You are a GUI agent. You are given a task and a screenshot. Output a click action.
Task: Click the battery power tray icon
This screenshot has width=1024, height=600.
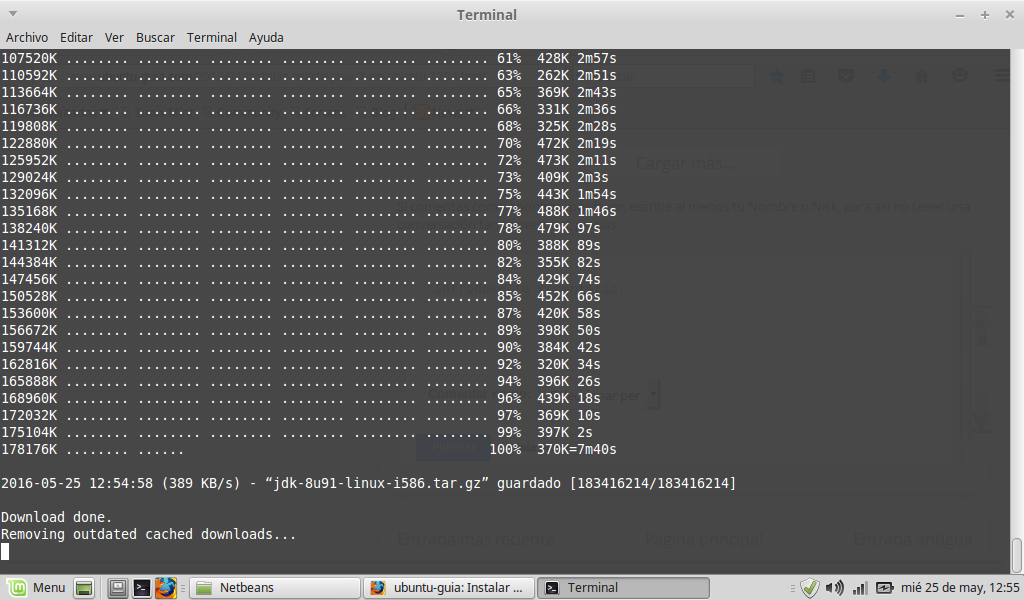click(x=884, y=587)
